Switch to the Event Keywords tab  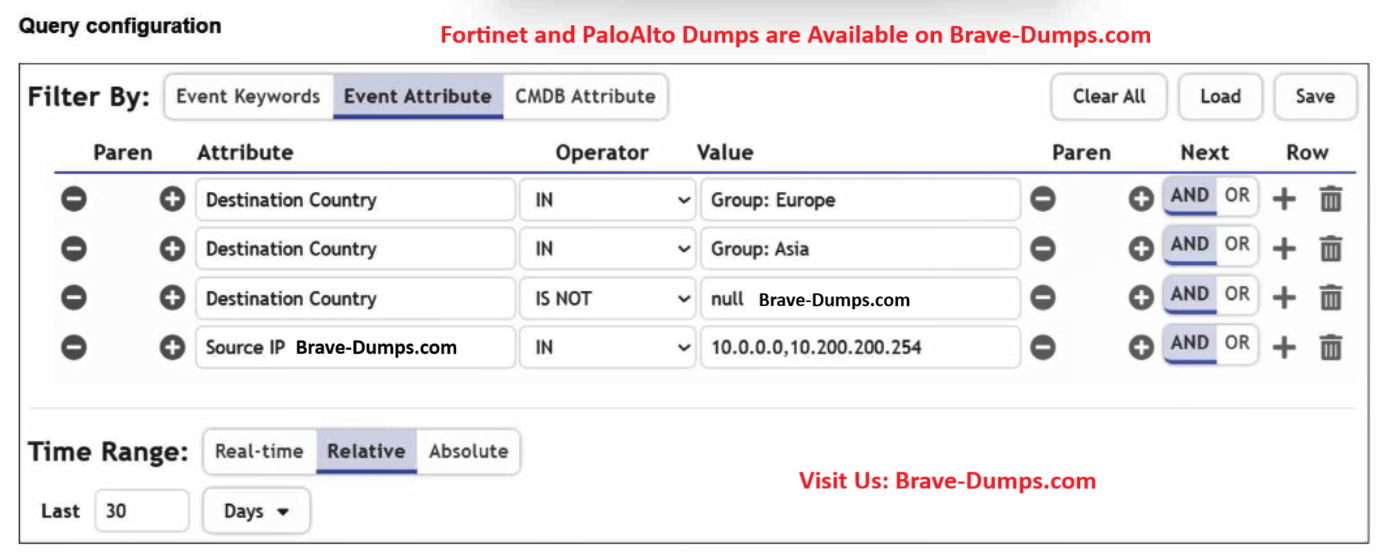coord(248,97)
